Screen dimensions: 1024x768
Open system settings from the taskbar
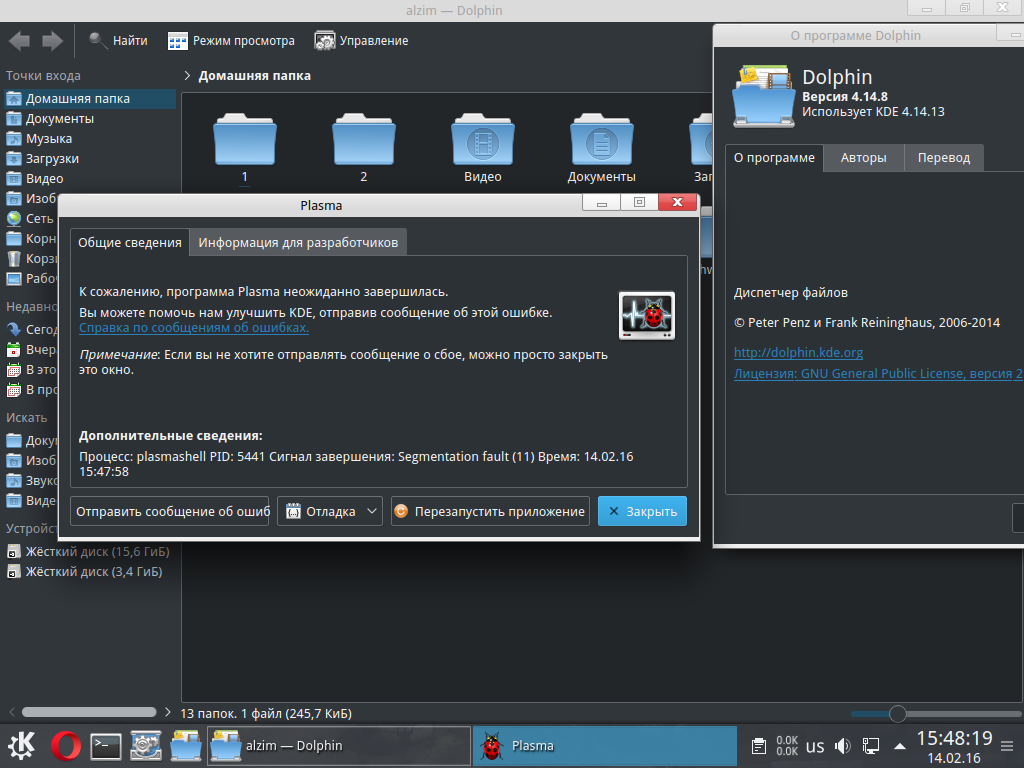(146, 745)
